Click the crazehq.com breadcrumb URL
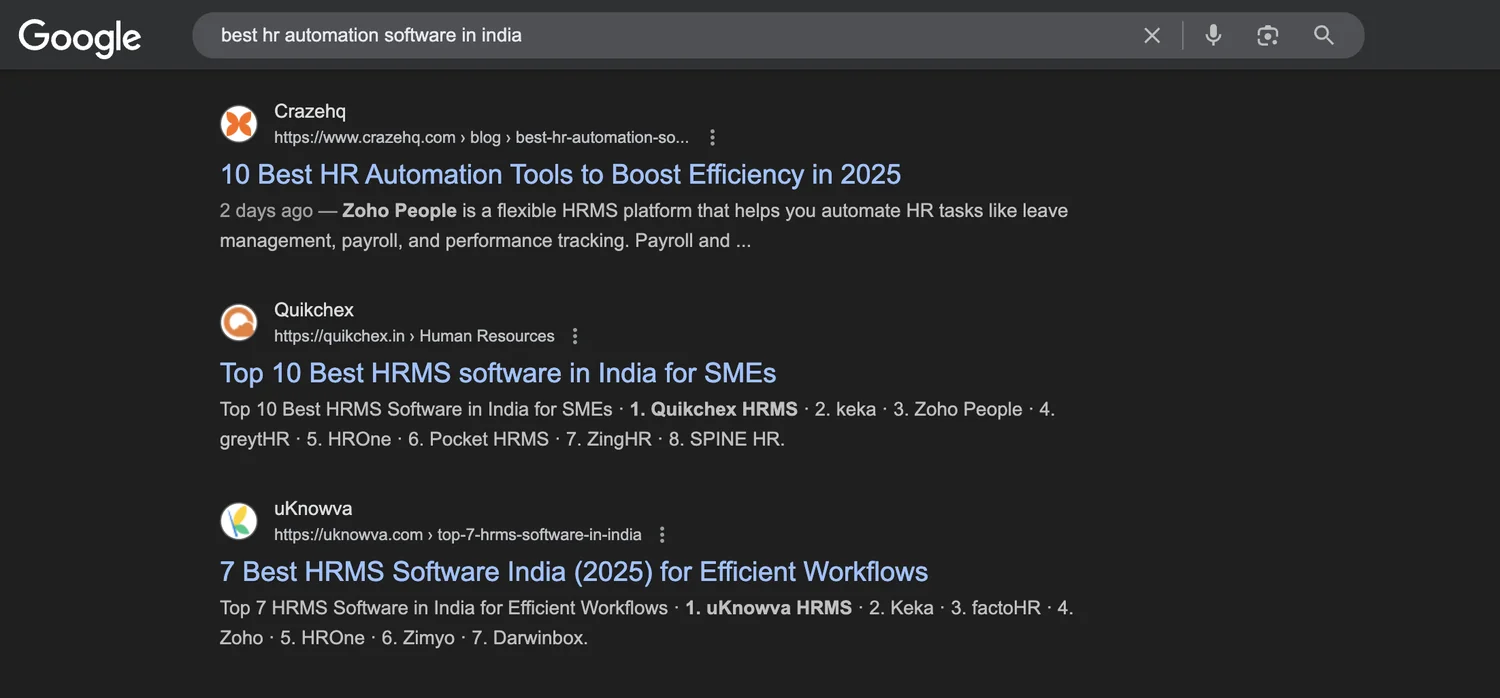 point(481,137)
